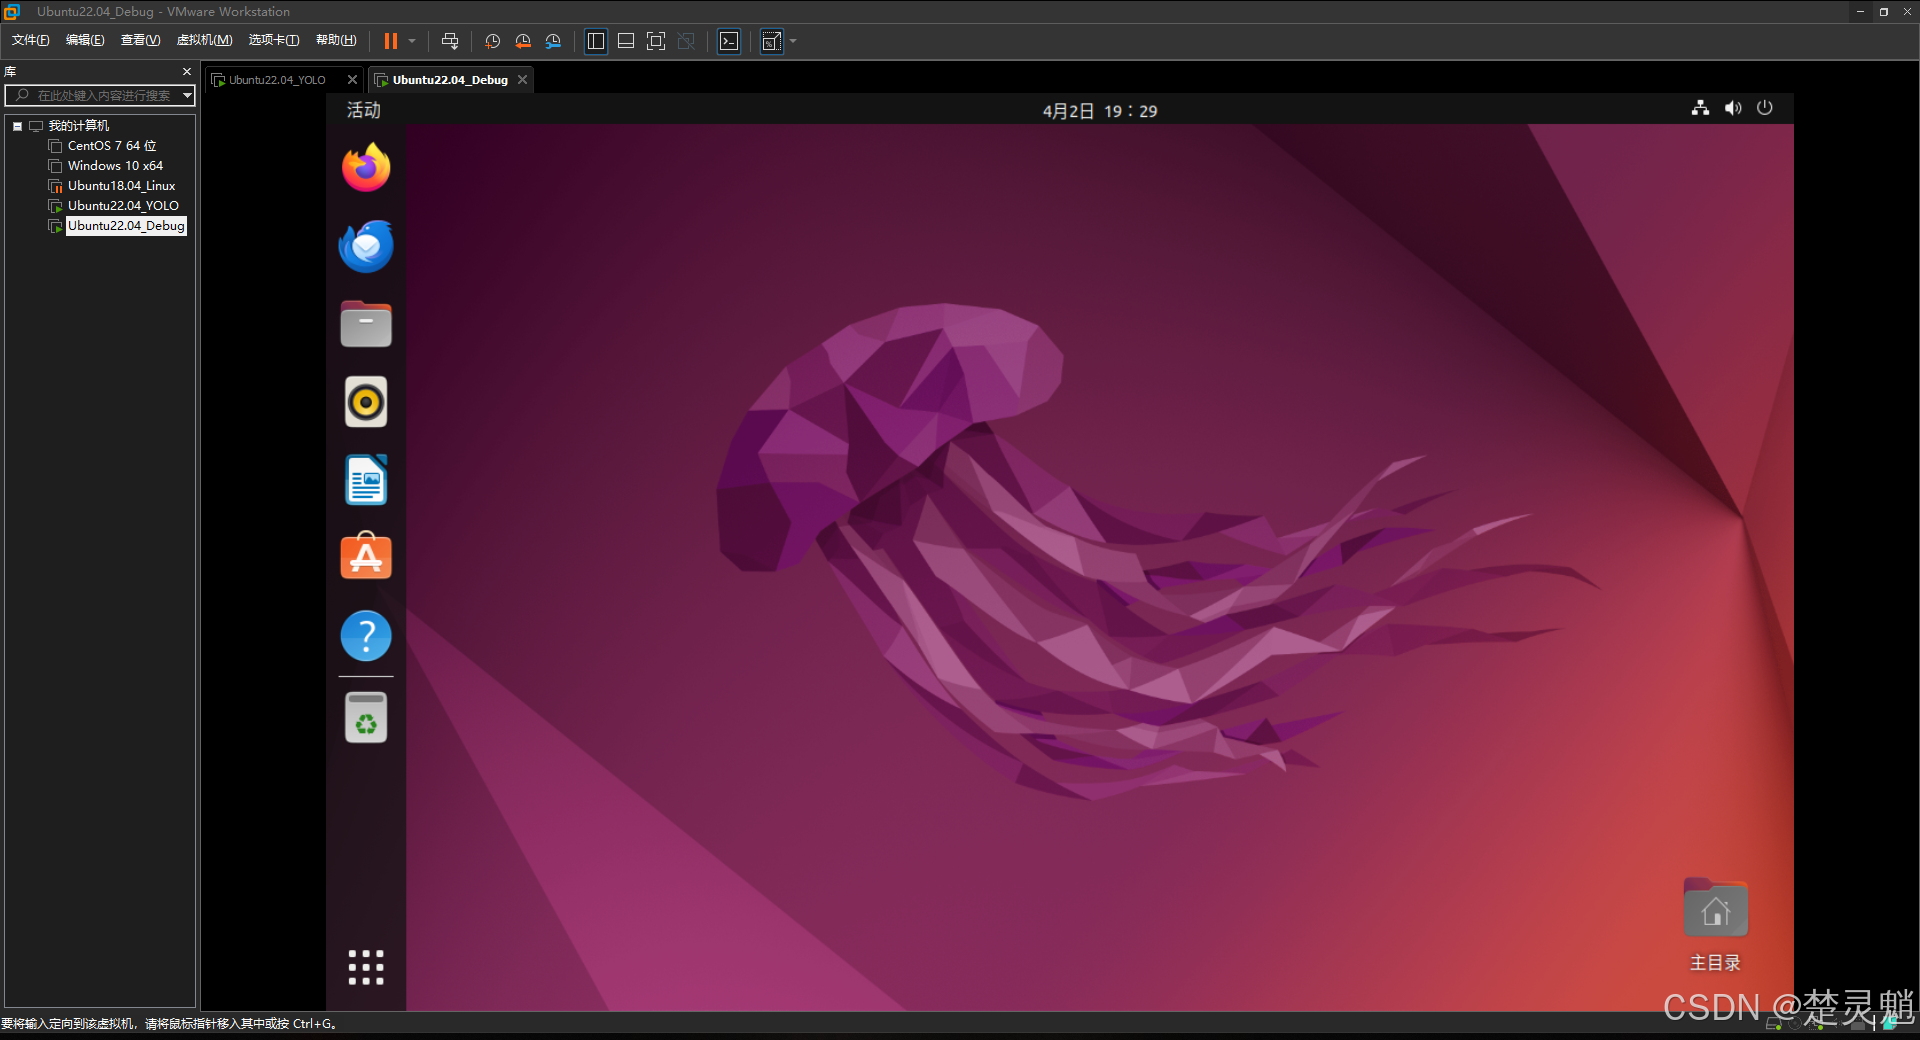
Task: Select Ubuntu22.04_YOLO in the library tree
Action: (x=123, y=206)
